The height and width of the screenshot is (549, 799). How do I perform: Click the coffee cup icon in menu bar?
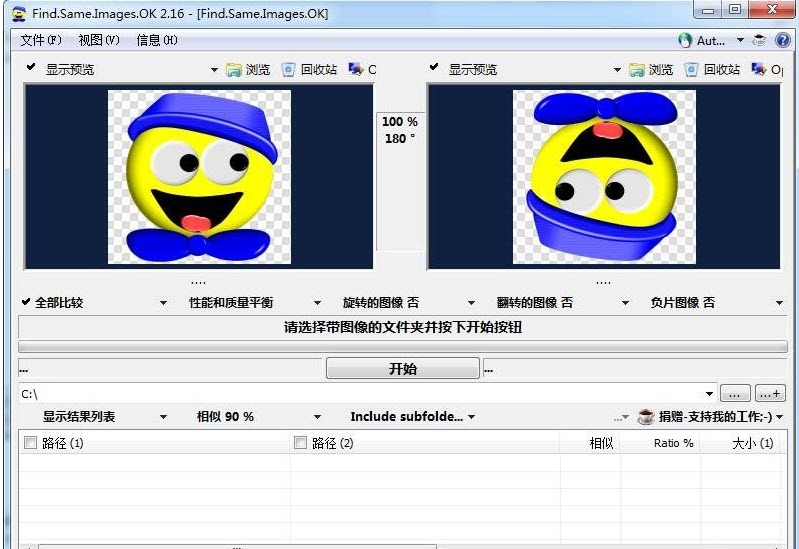click(759, 40)
